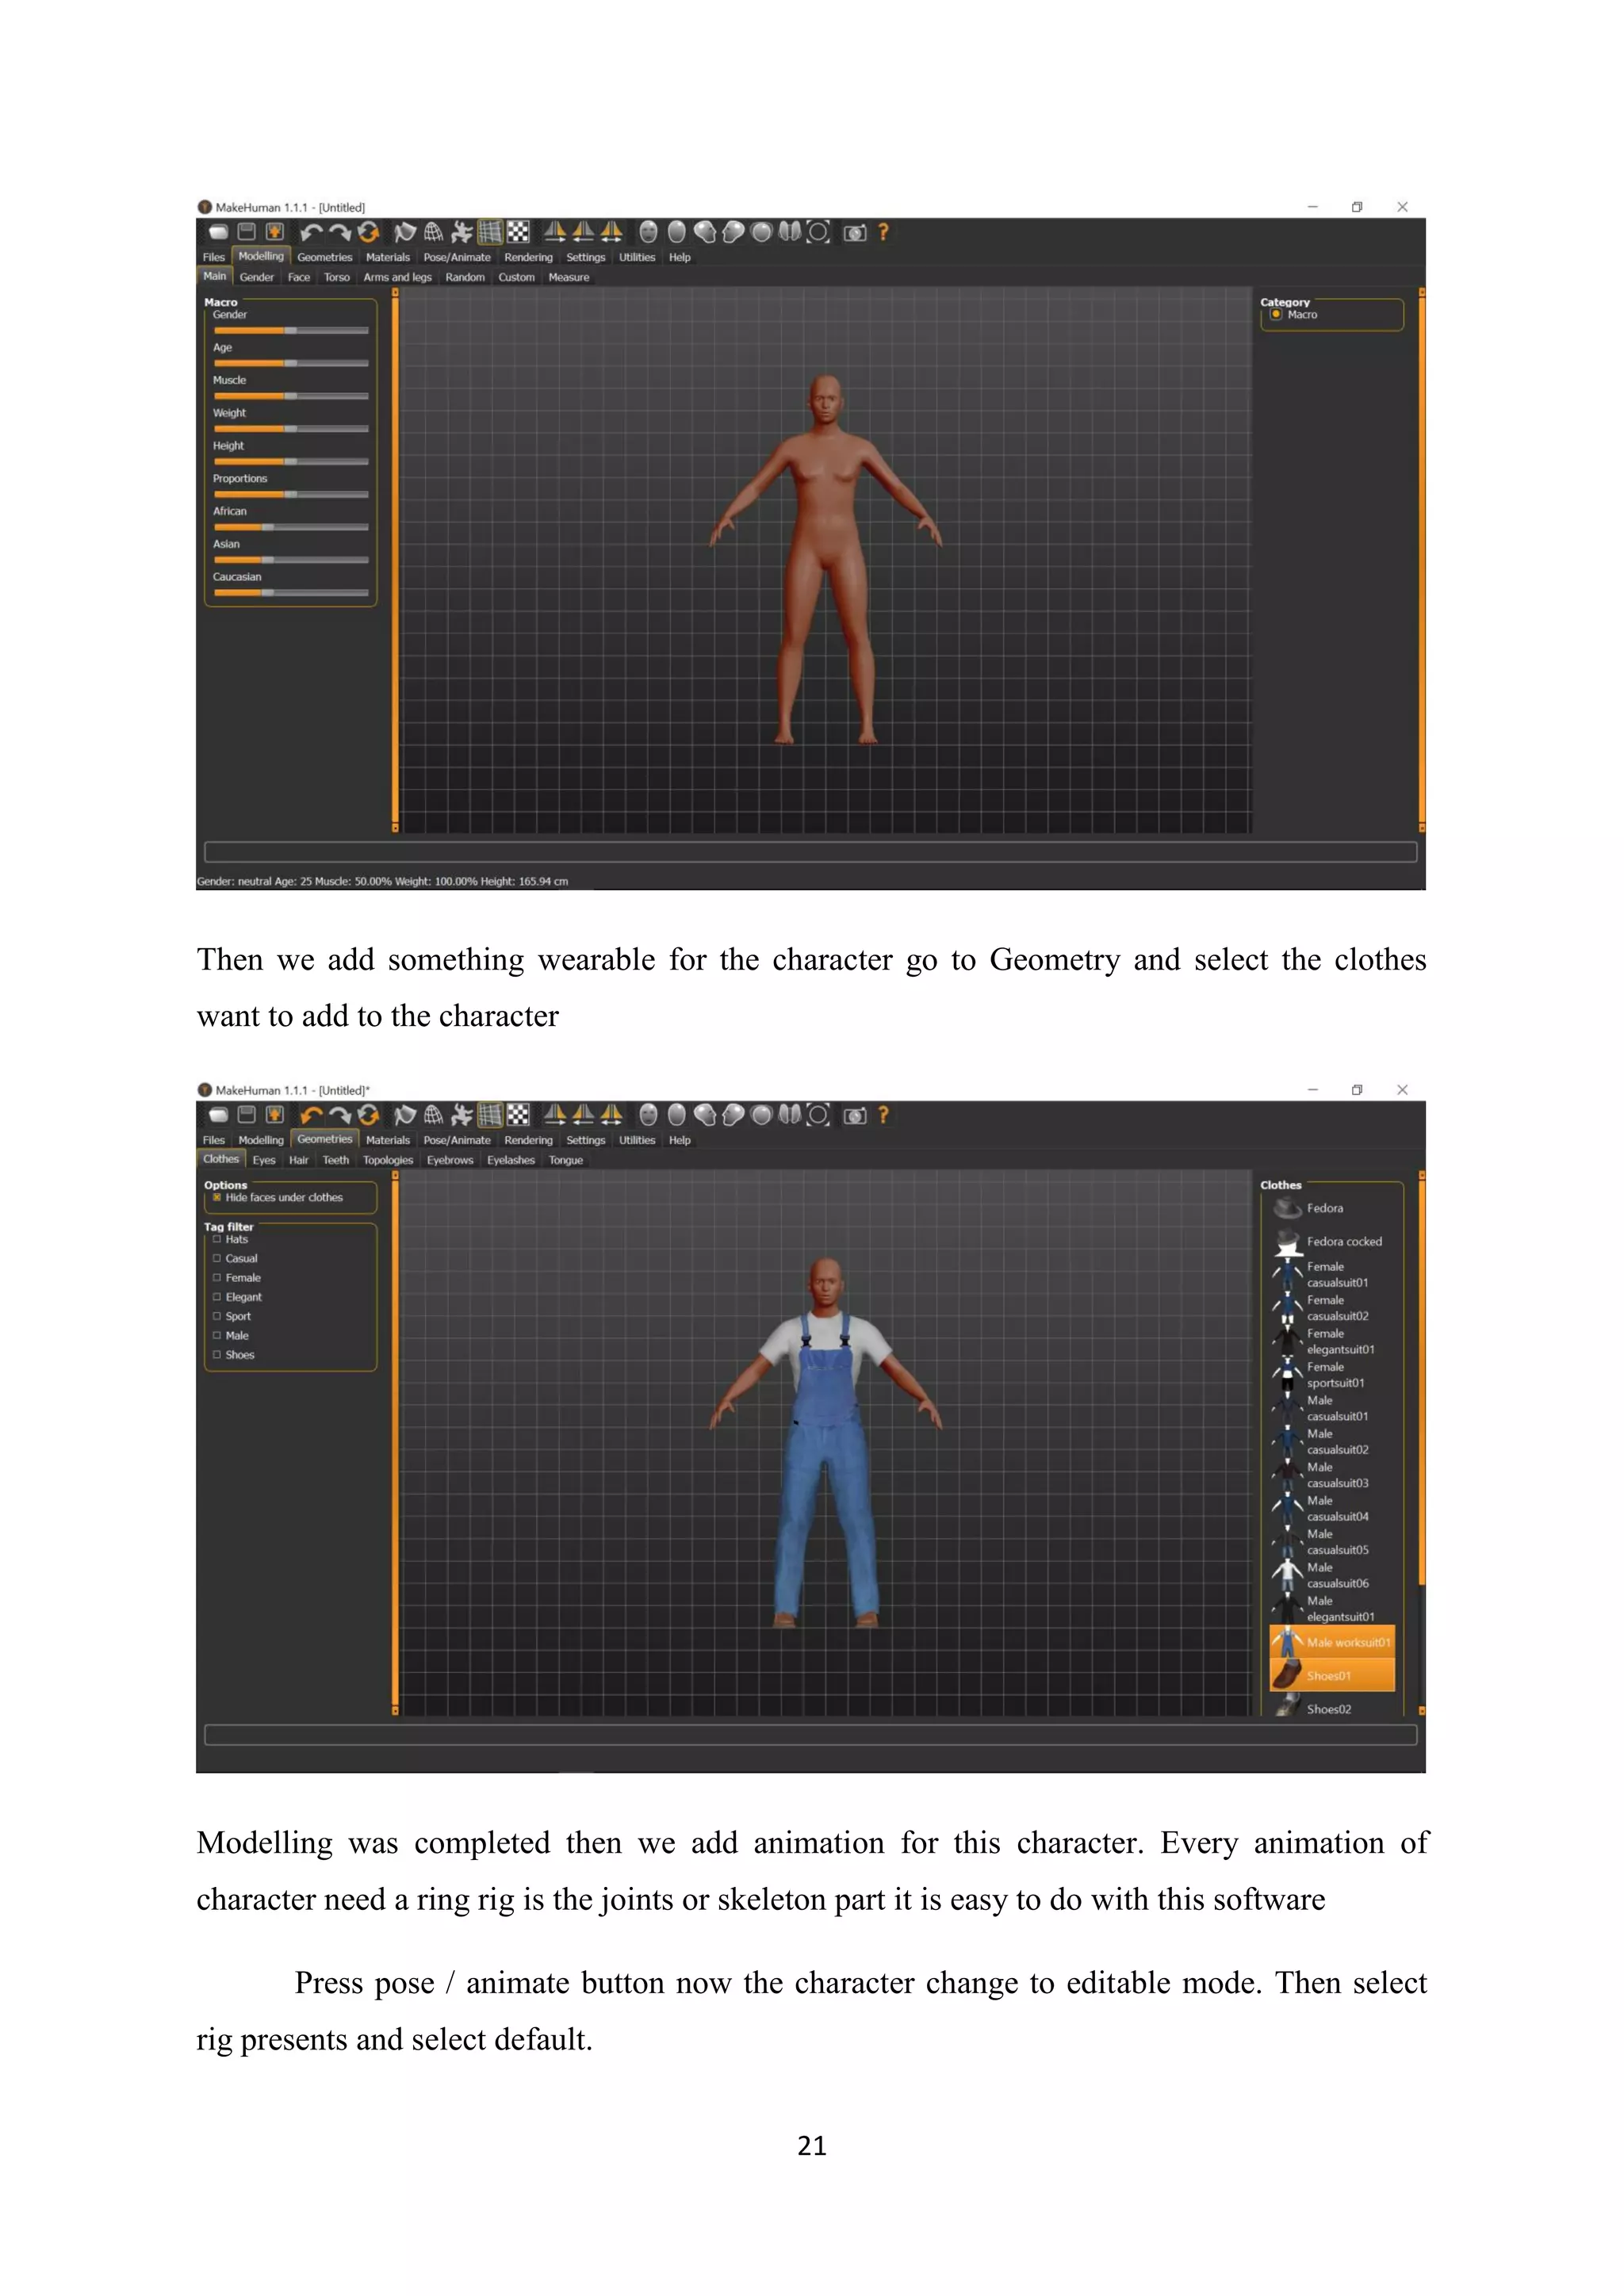
Task: Click the pose figure icon in the upper Macro window
Action: tap(461, 232)
